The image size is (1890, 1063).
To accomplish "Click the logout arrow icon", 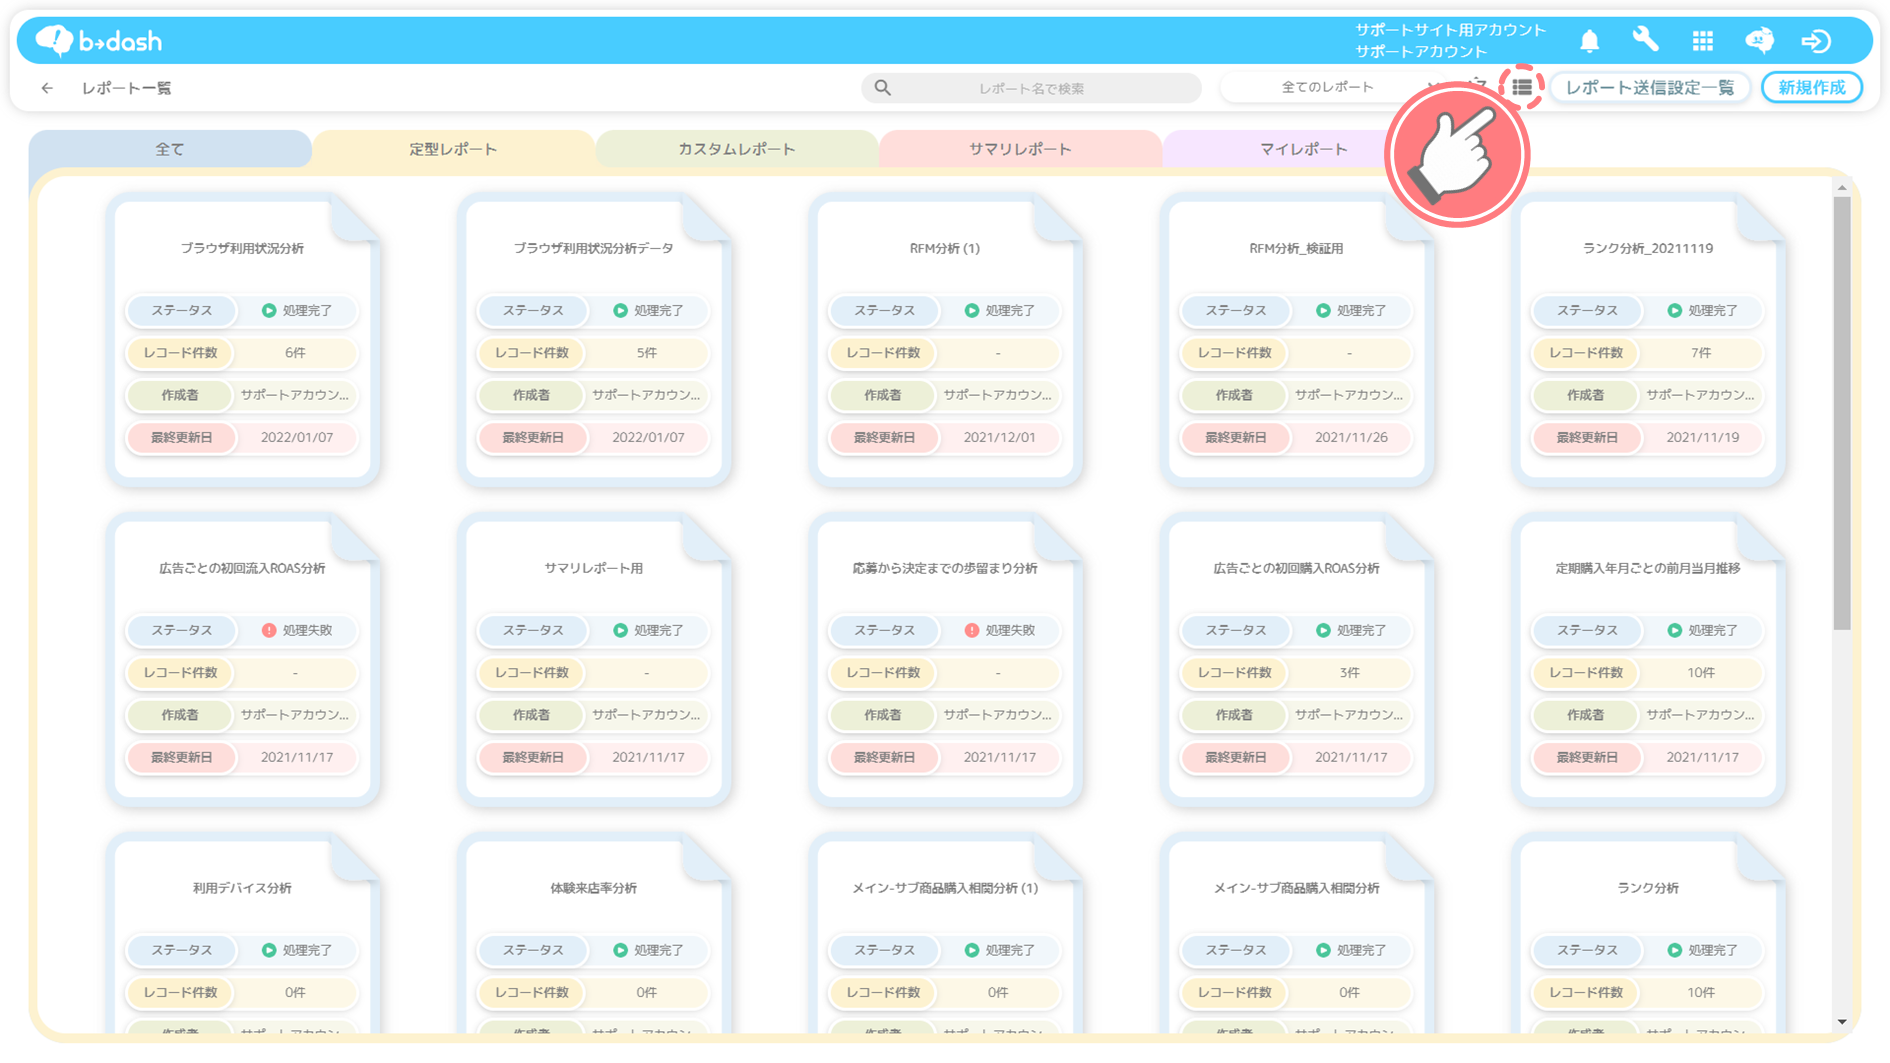I will pos(1816,41).
